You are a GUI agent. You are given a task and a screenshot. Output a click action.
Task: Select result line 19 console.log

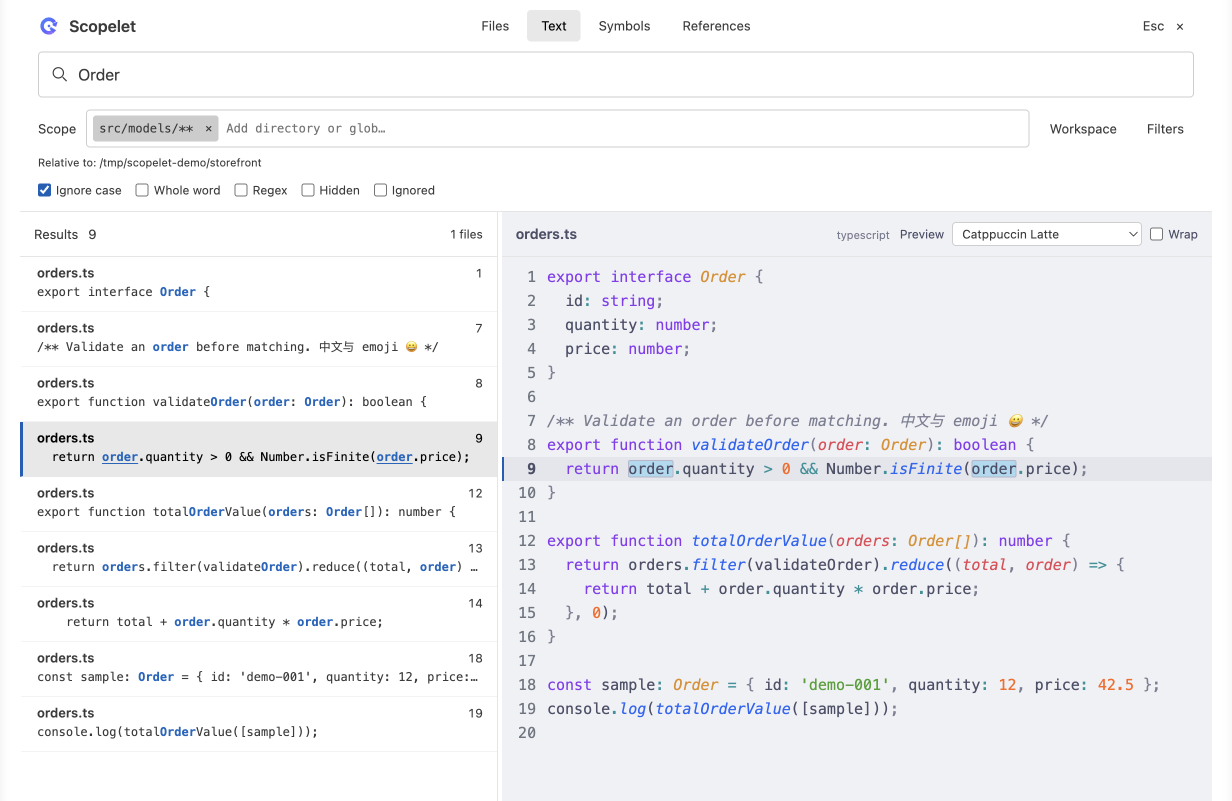[x=259, y=723]
